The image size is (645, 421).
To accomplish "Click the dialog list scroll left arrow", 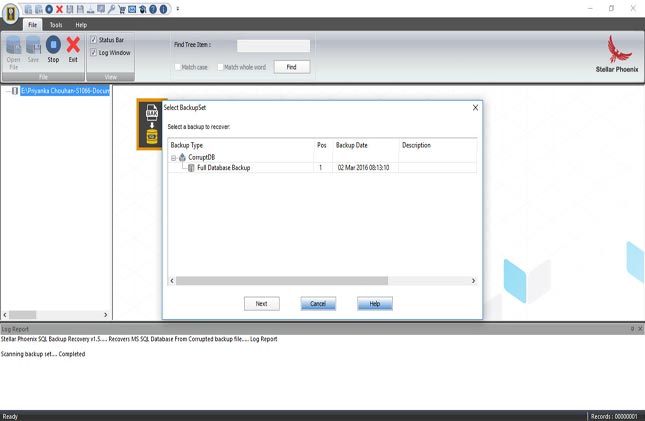I will [x=172, y=281].
